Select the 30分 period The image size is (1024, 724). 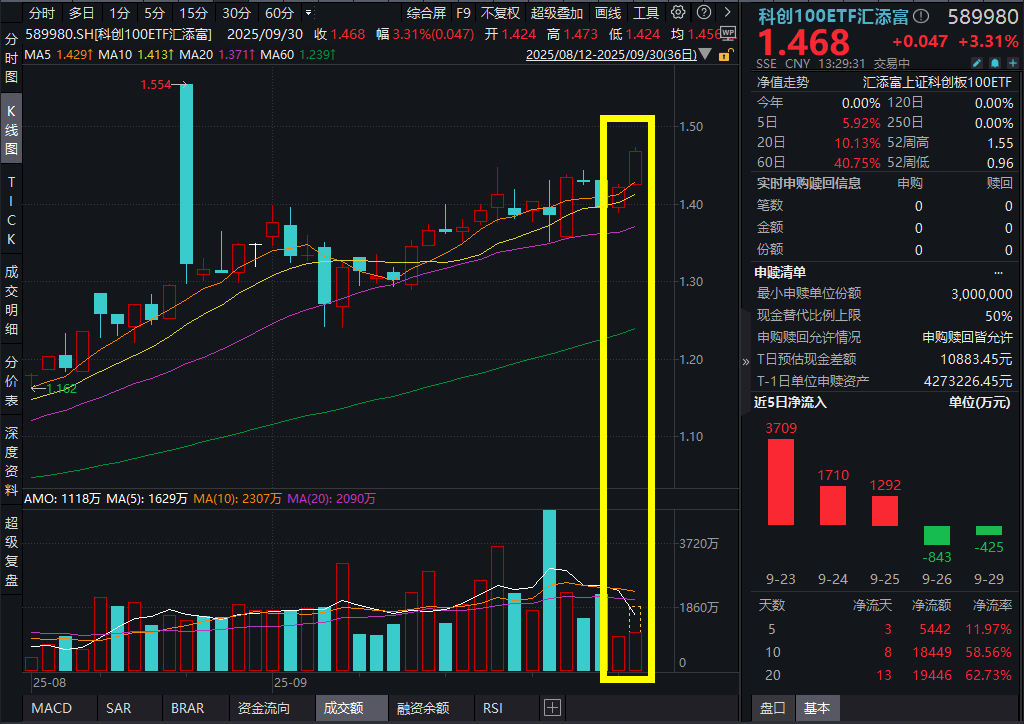point(236,13)
